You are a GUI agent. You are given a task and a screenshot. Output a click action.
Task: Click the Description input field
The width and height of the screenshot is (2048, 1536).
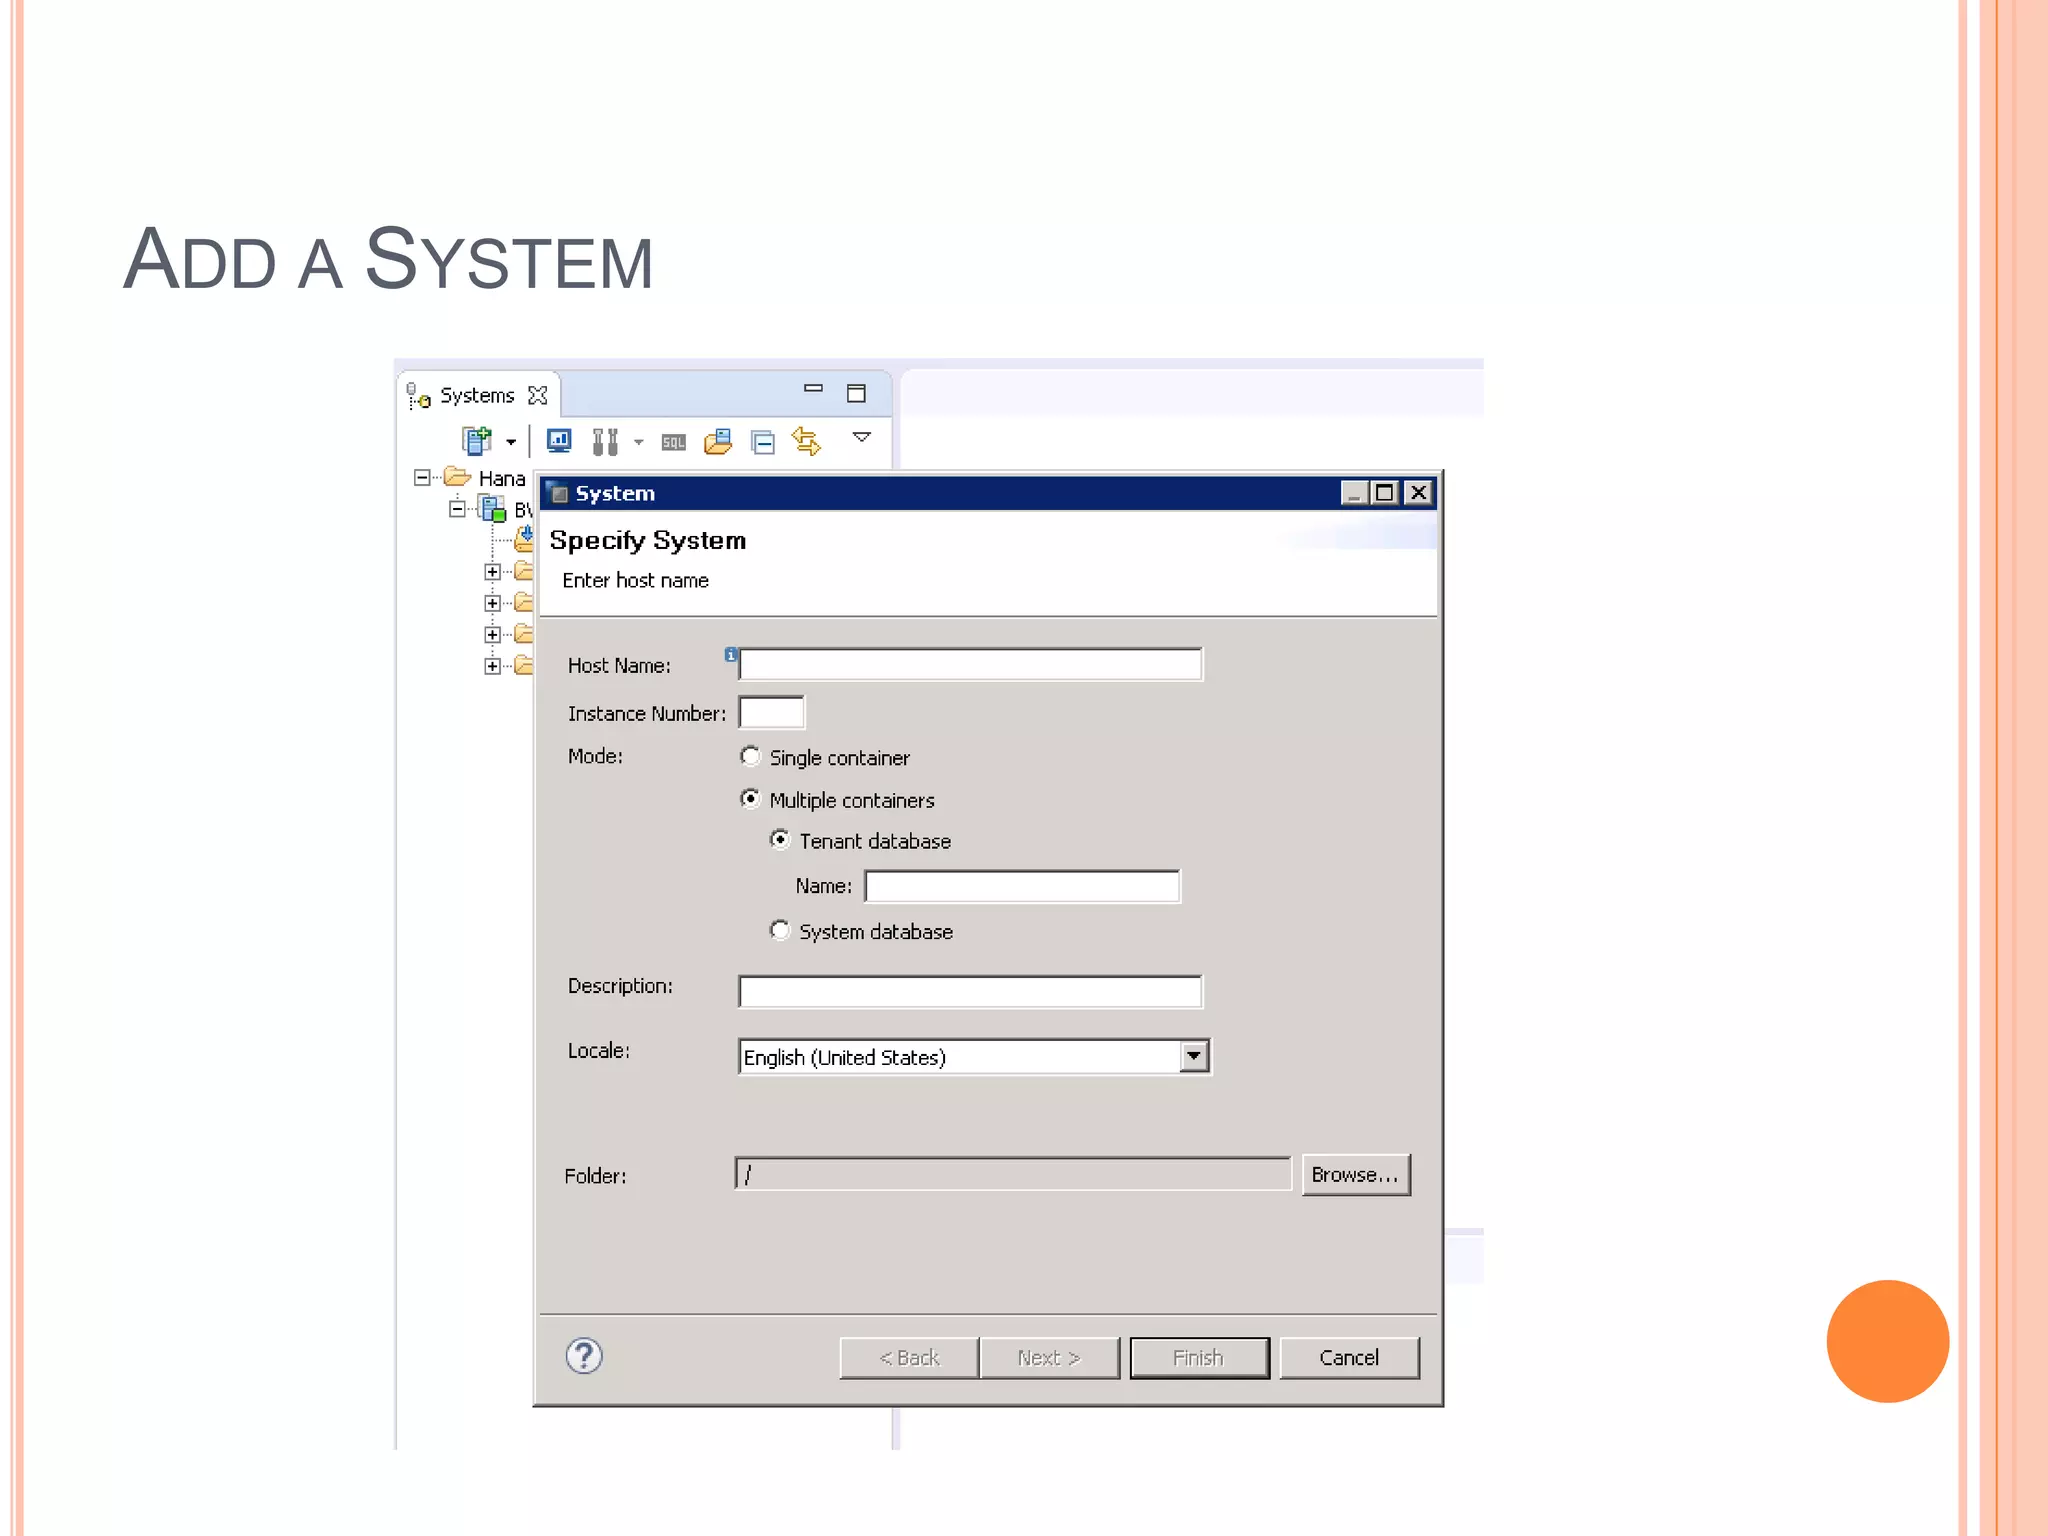coord(970,992)
